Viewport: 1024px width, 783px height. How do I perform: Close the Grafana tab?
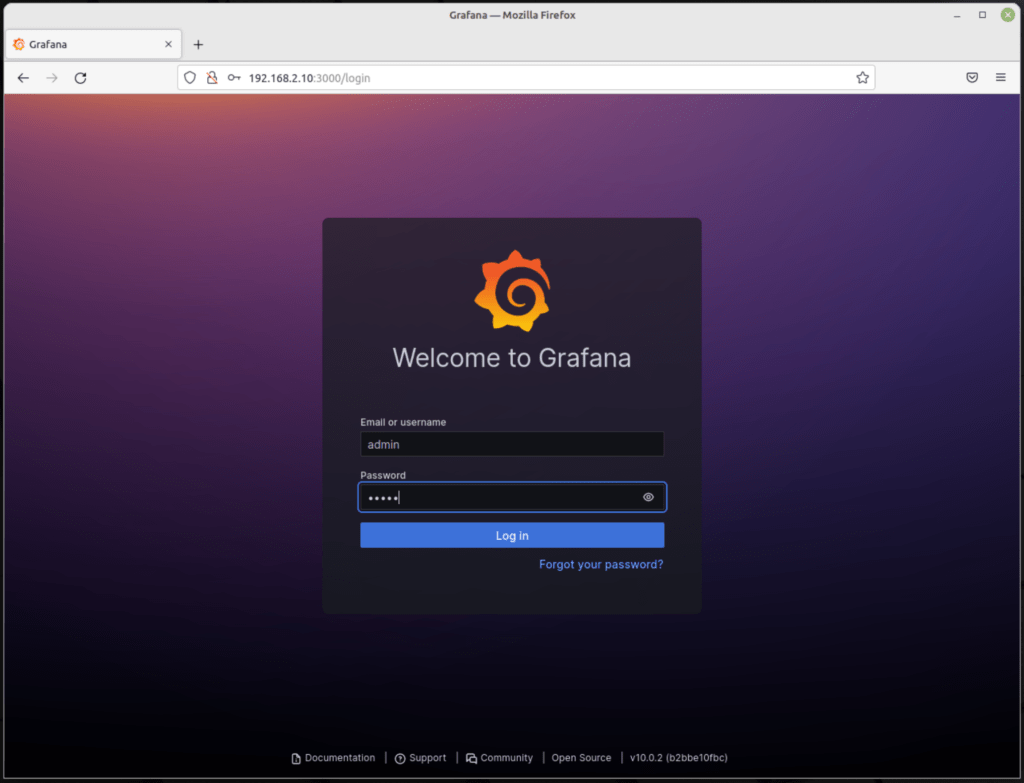(x=168, y=44)
